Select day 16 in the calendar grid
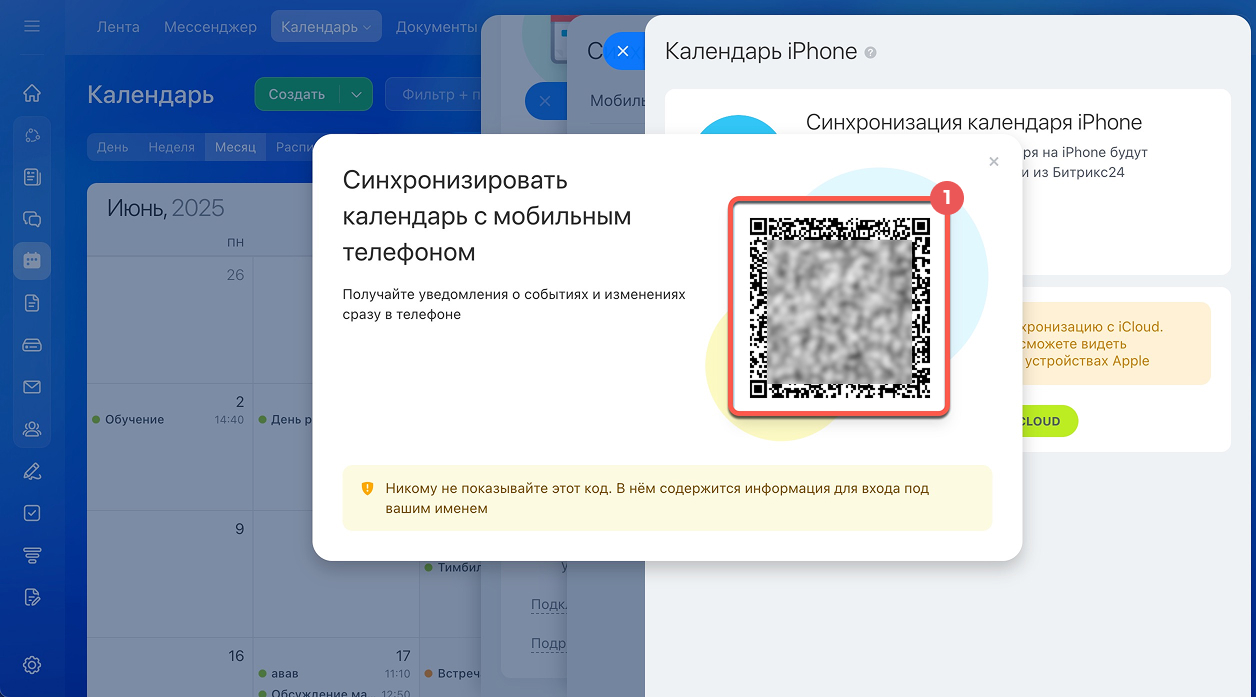This screenshot has width=1256, height=697. point(236,656)
